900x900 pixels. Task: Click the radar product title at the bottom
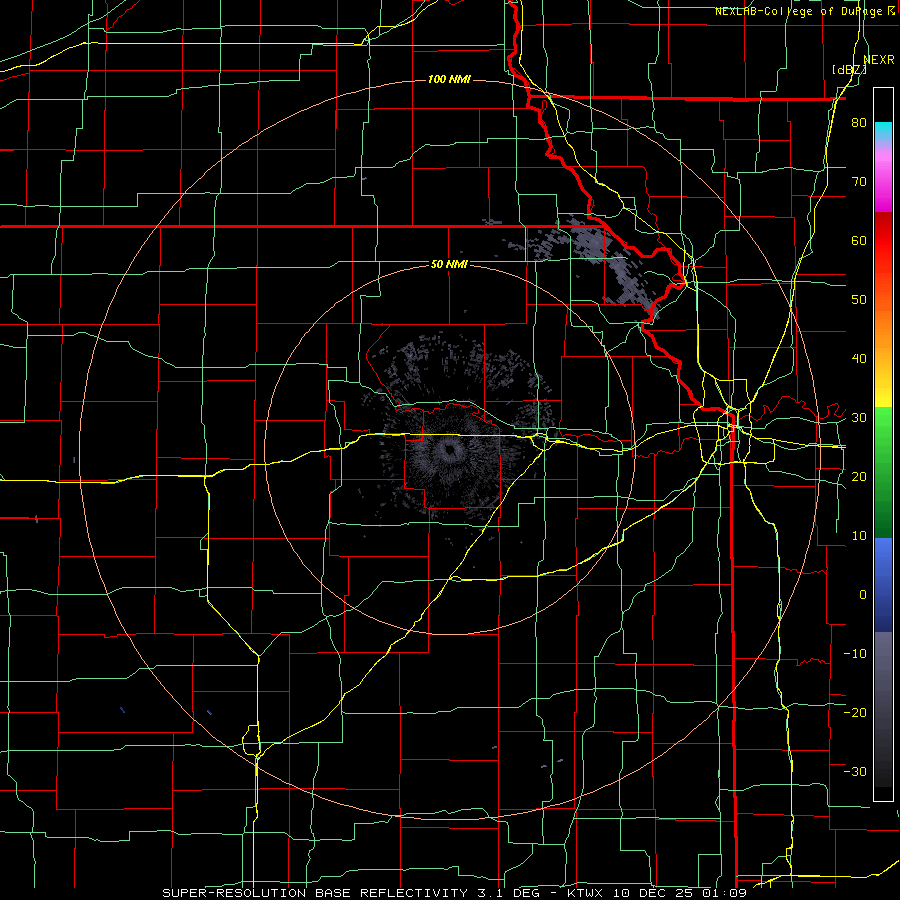tap(454, 893)
